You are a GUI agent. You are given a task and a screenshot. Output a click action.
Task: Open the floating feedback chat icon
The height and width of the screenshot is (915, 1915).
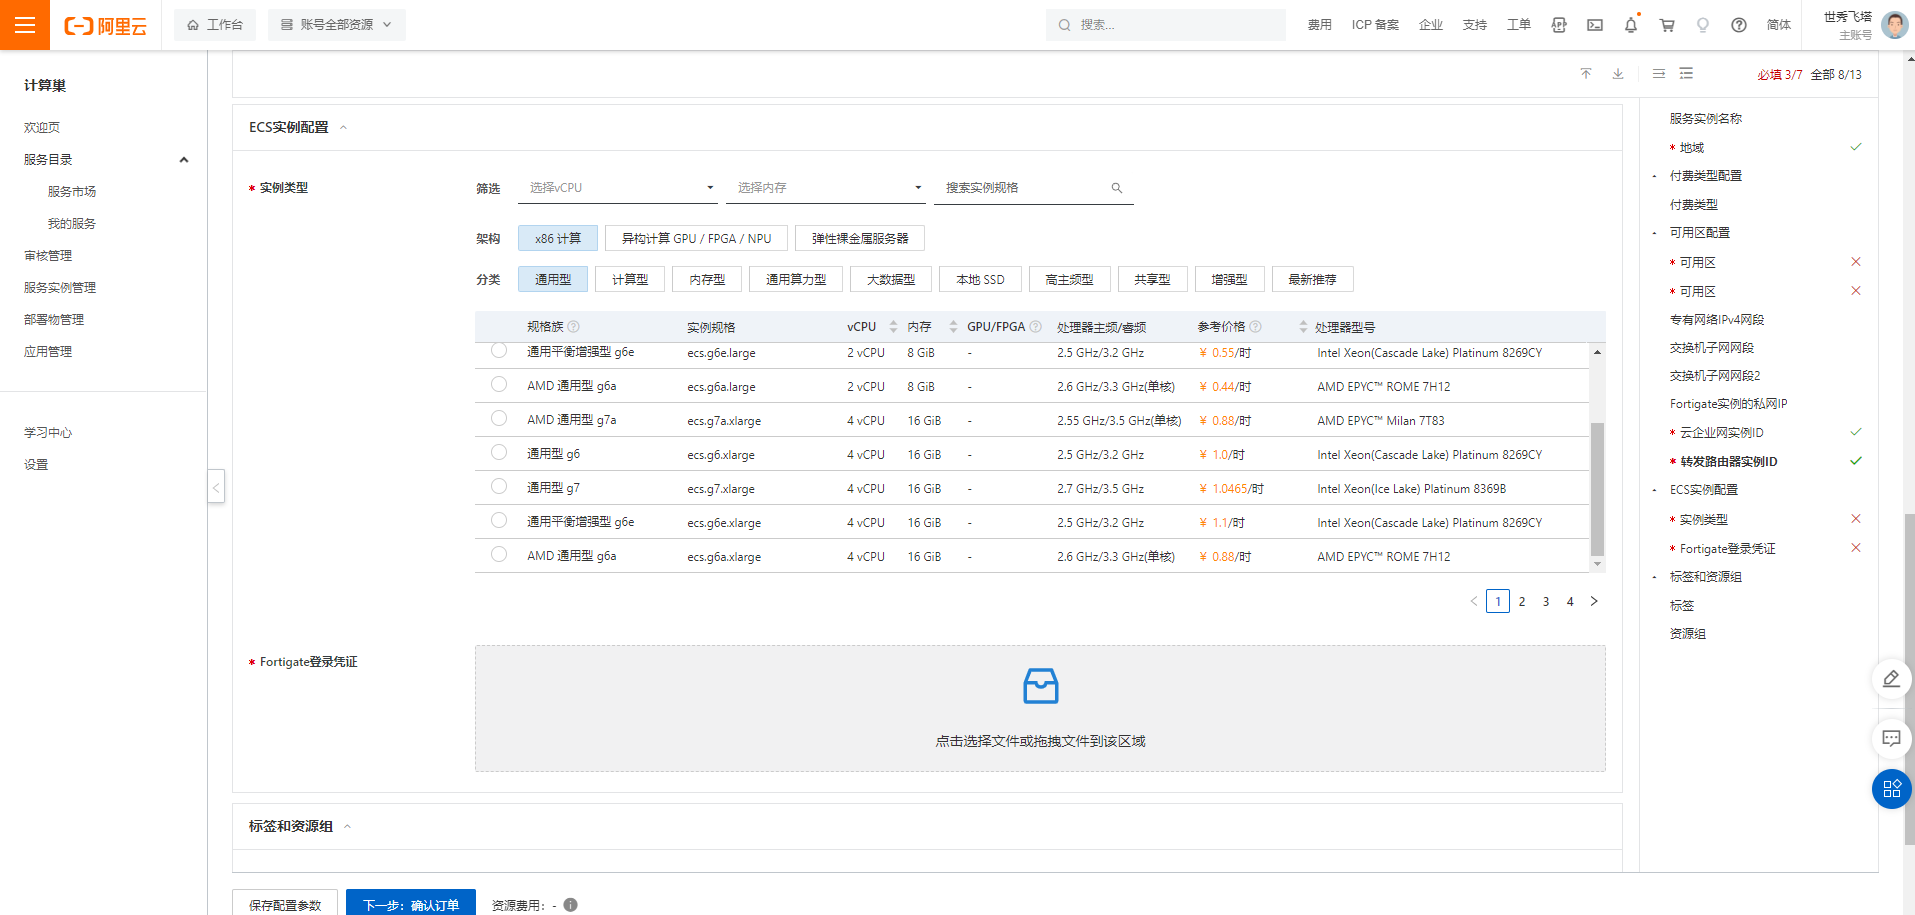(1891, 738)
